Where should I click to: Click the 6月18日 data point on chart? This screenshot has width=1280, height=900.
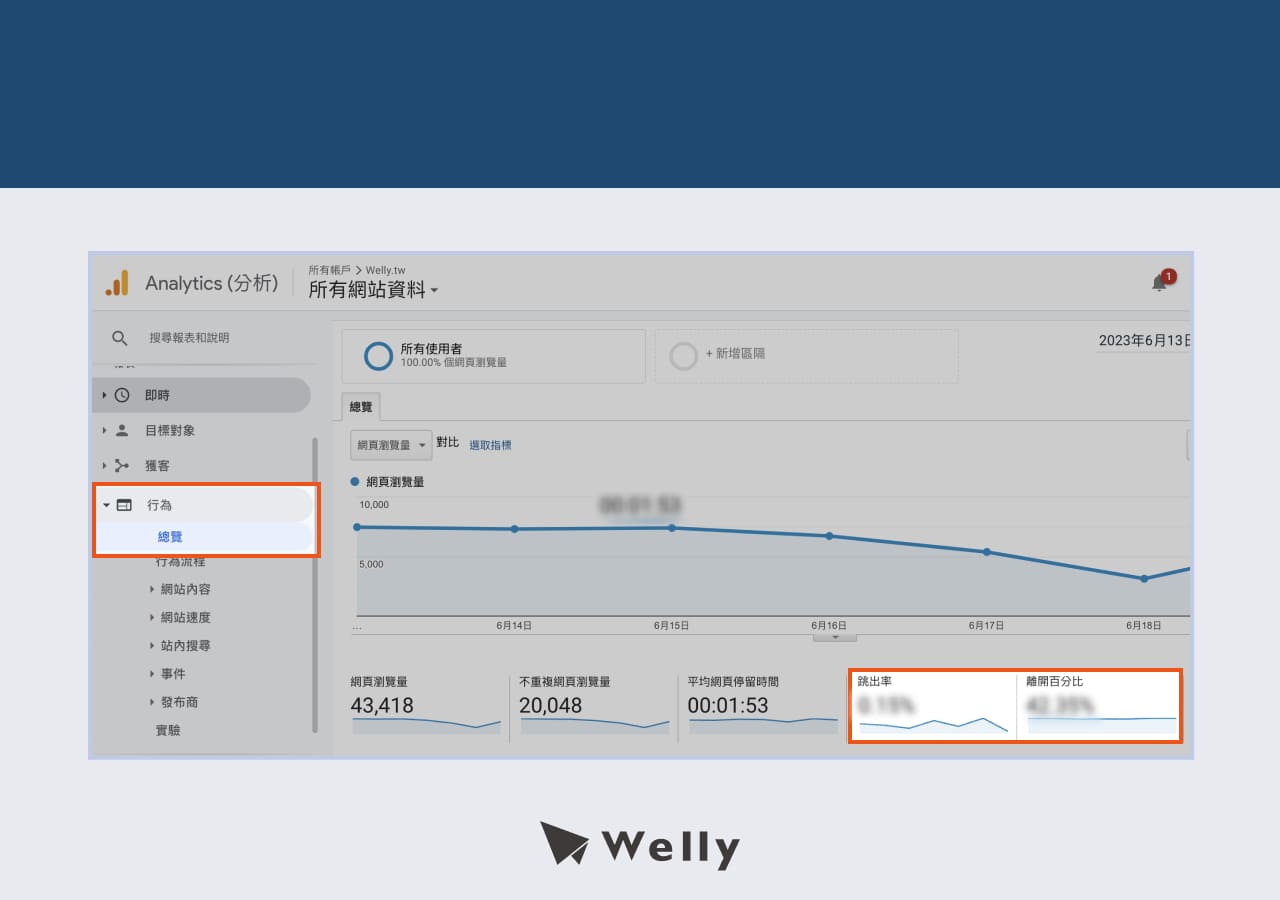(1144, 578)
